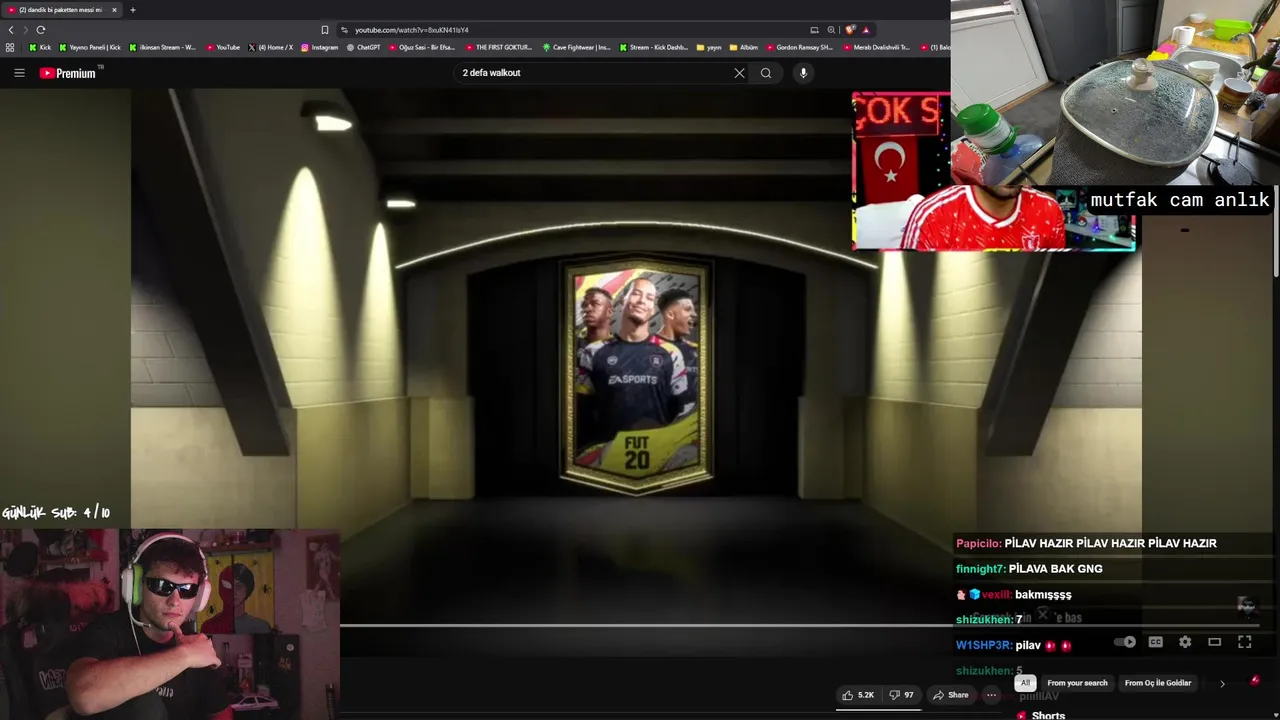Bookmark this page icon in address bar
1280x720 pixels.
point(324,30)
